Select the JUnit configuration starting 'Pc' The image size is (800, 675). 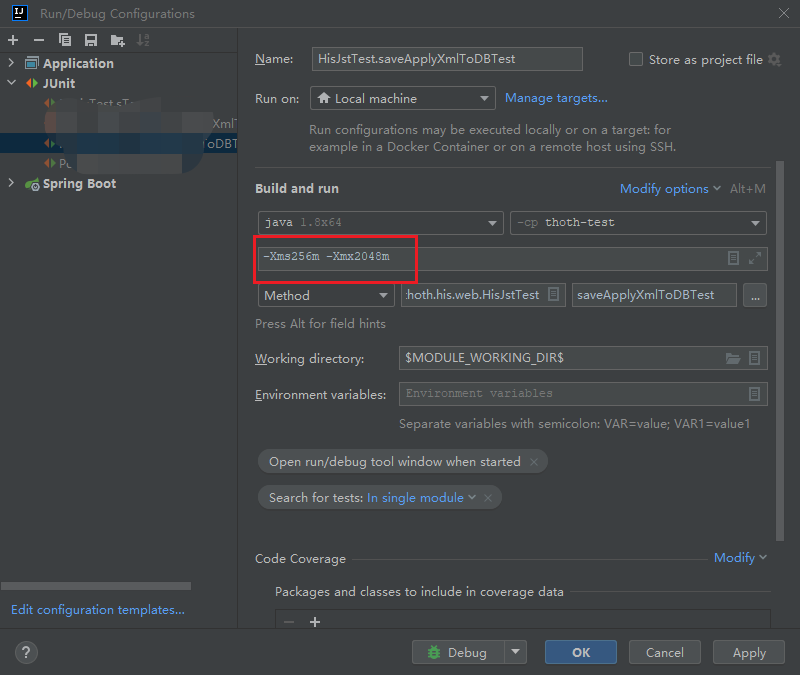point(118,163)
